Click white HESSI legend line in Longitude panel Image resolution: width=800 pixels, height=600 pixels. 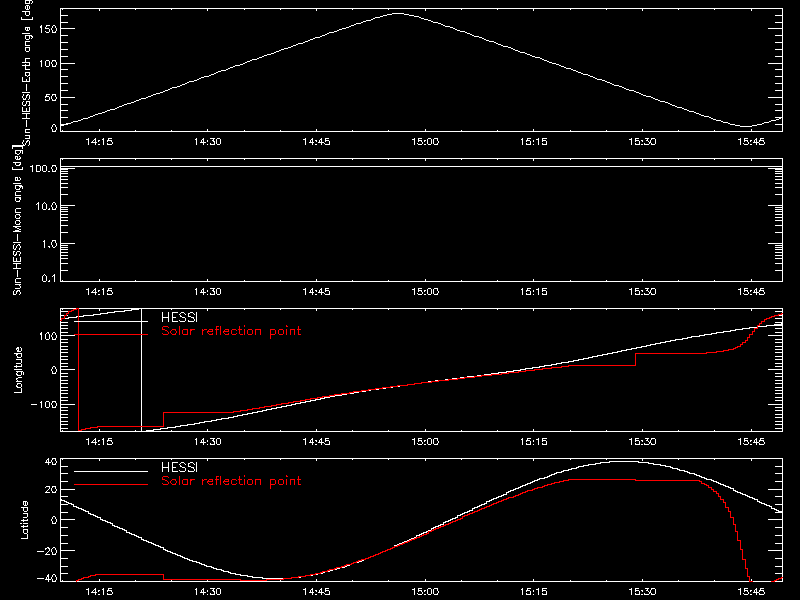point(111,321)
